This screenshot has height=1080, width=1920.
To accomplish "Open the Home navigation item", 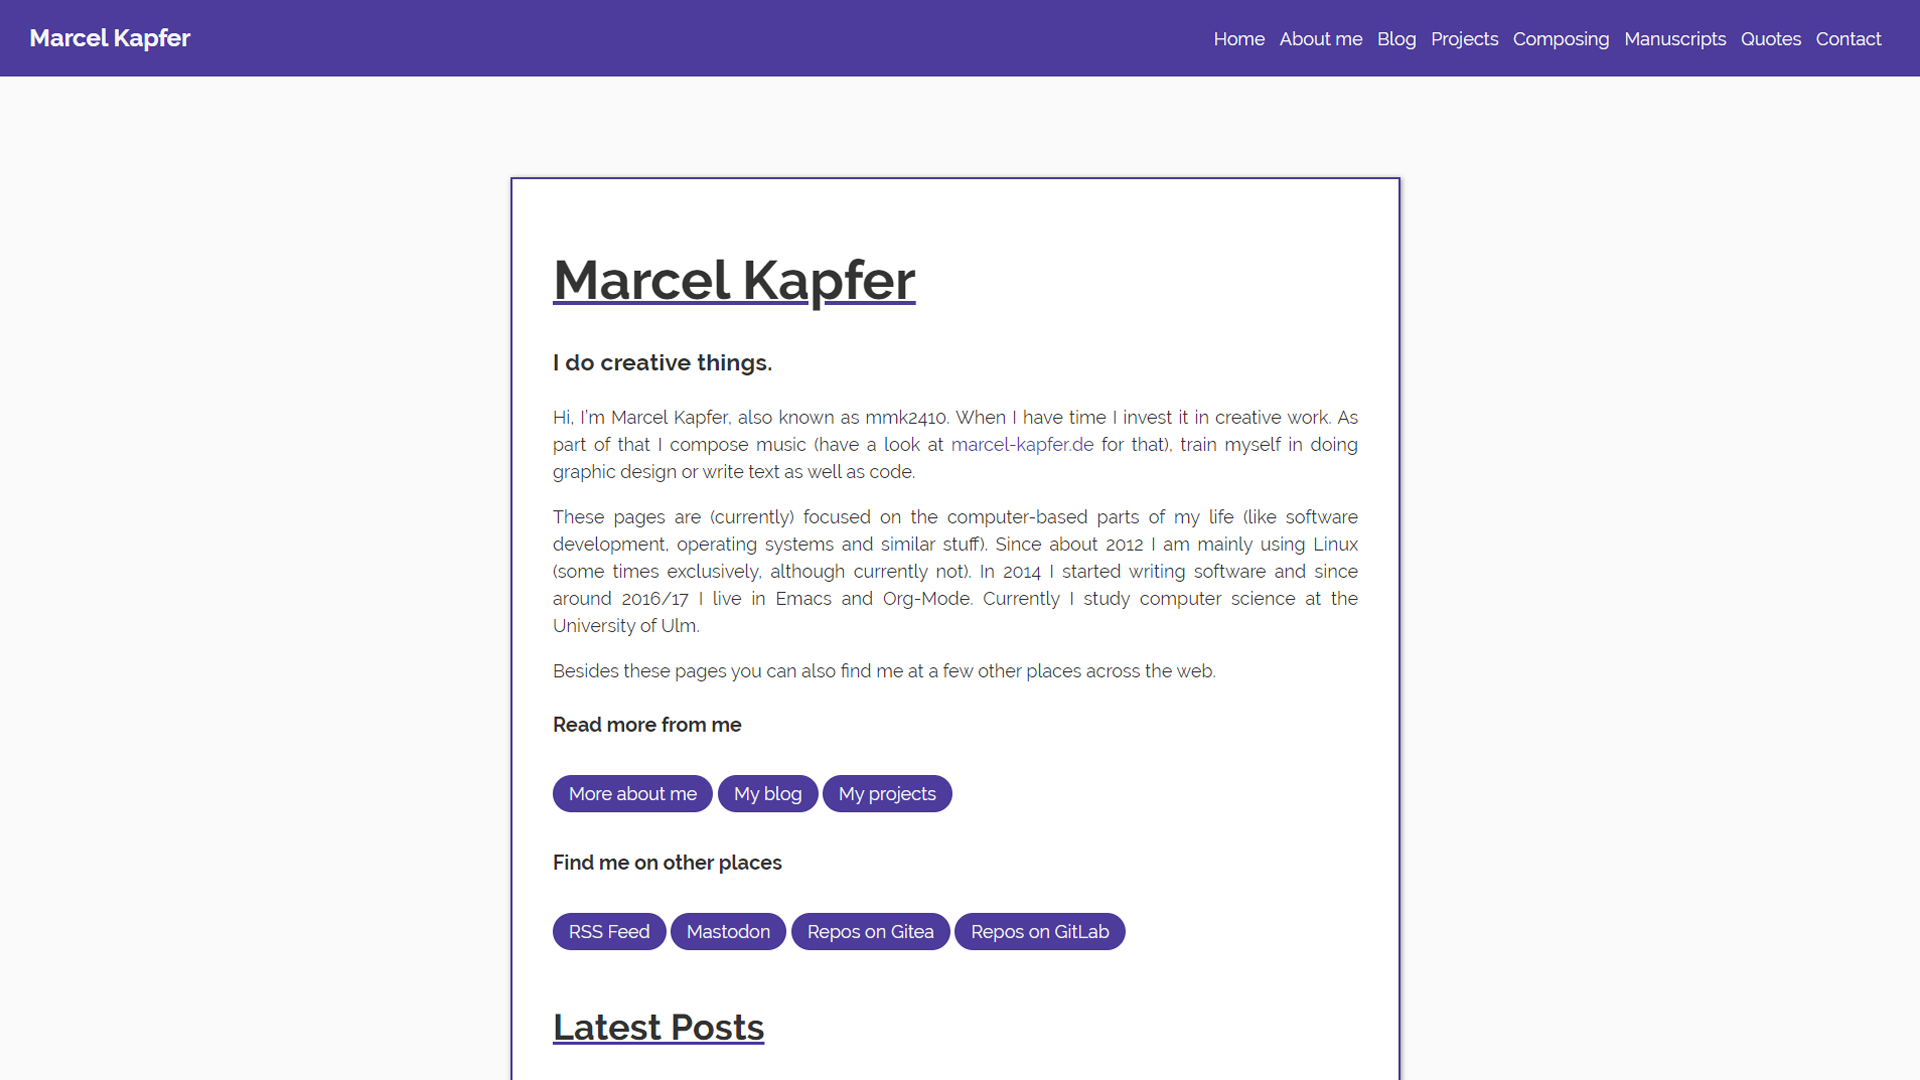I will point(1237,38).
